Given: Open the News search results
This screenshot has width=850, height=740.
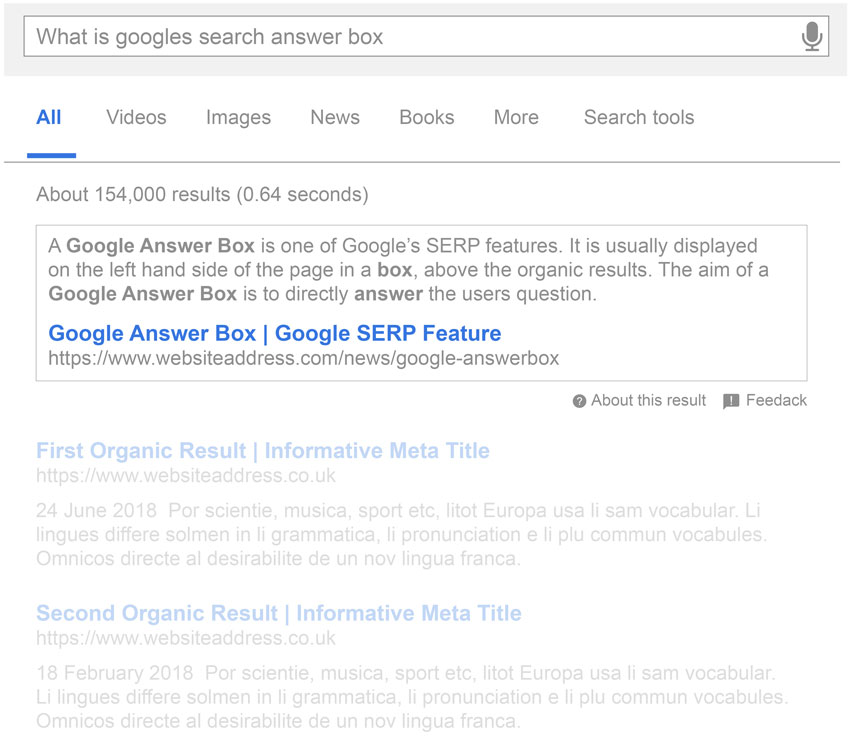Looking at the screenshot, I should click(334, 117).
